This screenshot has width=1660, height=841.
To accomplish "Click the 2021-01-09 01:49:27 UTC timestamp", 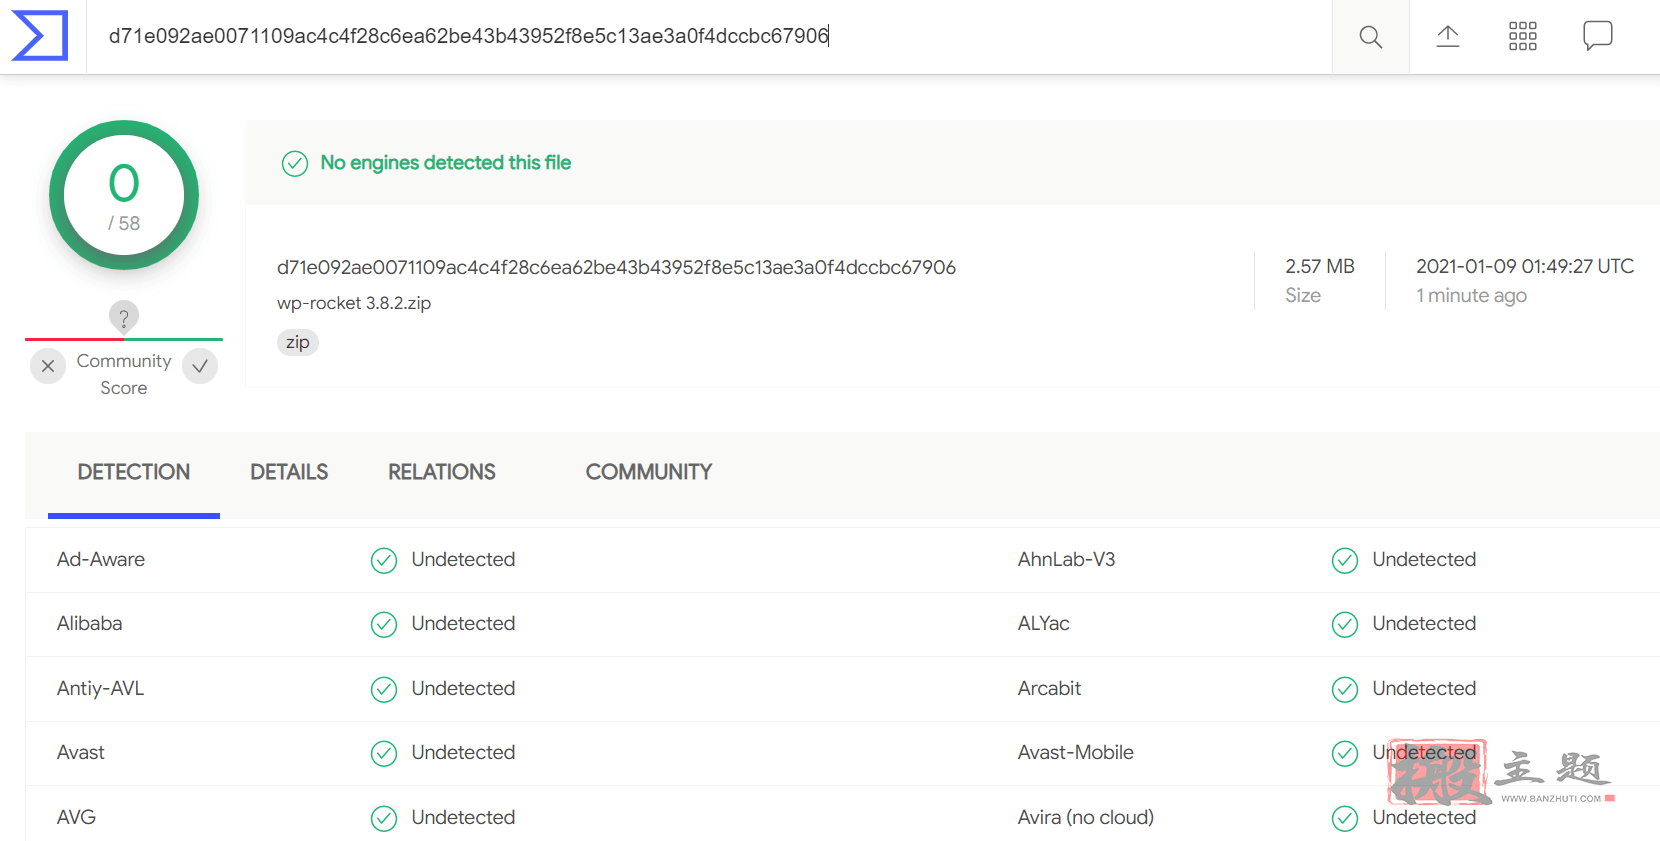I will pyautogui.click(x=1525, y=266).
